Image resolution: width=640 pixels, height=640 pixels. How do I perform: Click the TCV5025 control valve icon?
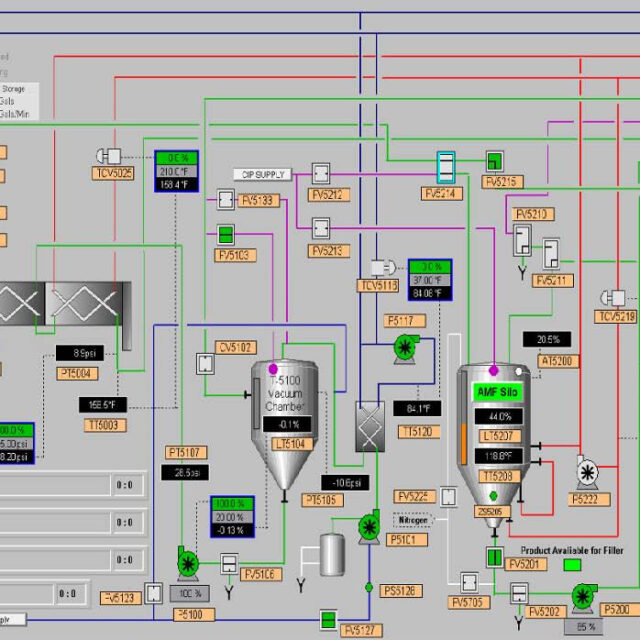coord(106,156)
